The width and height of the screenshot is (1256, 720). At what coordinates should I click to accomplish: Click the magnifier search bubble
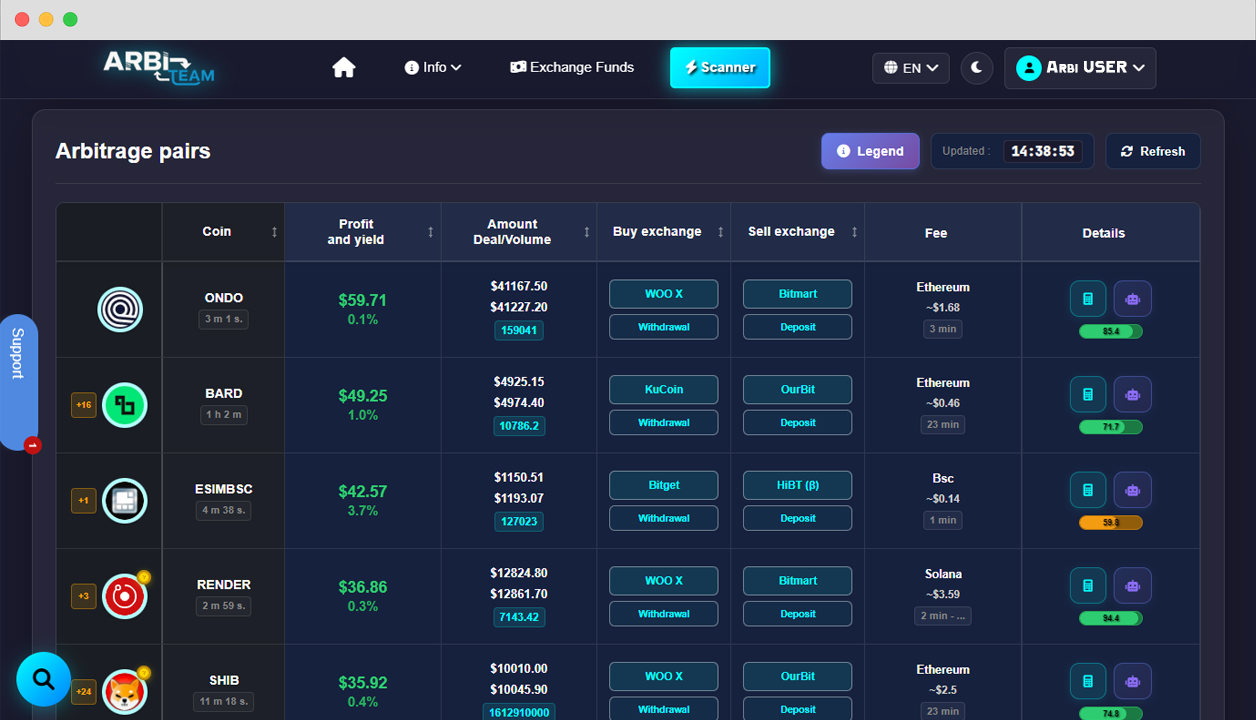pos(43,679)
